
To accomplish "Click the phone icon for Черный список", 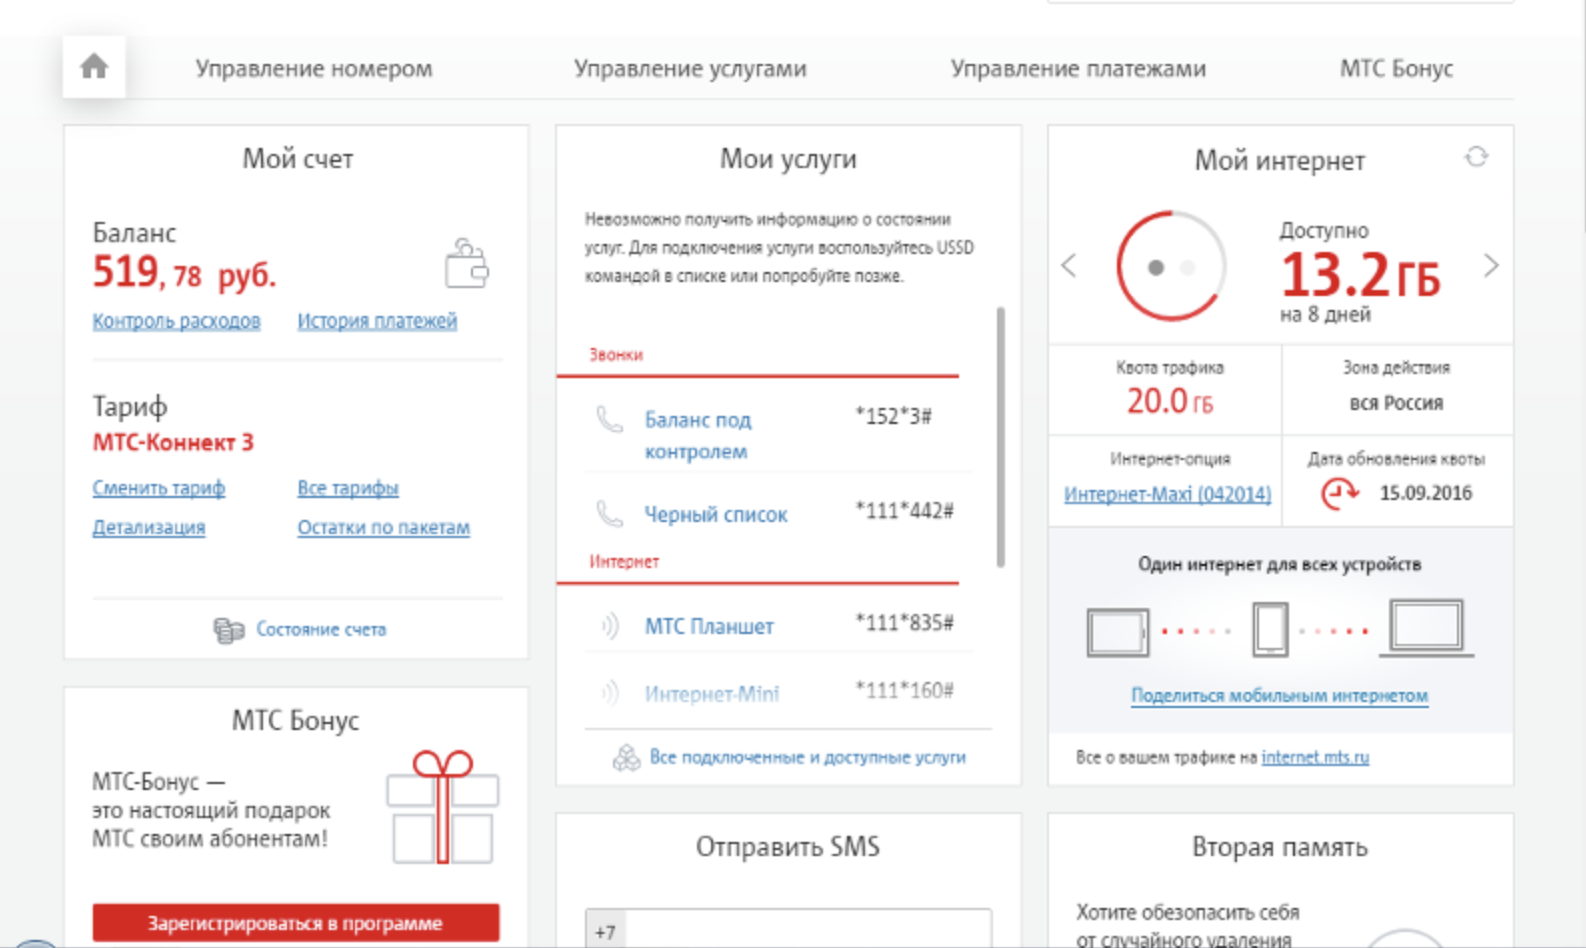I will point(609,514).
